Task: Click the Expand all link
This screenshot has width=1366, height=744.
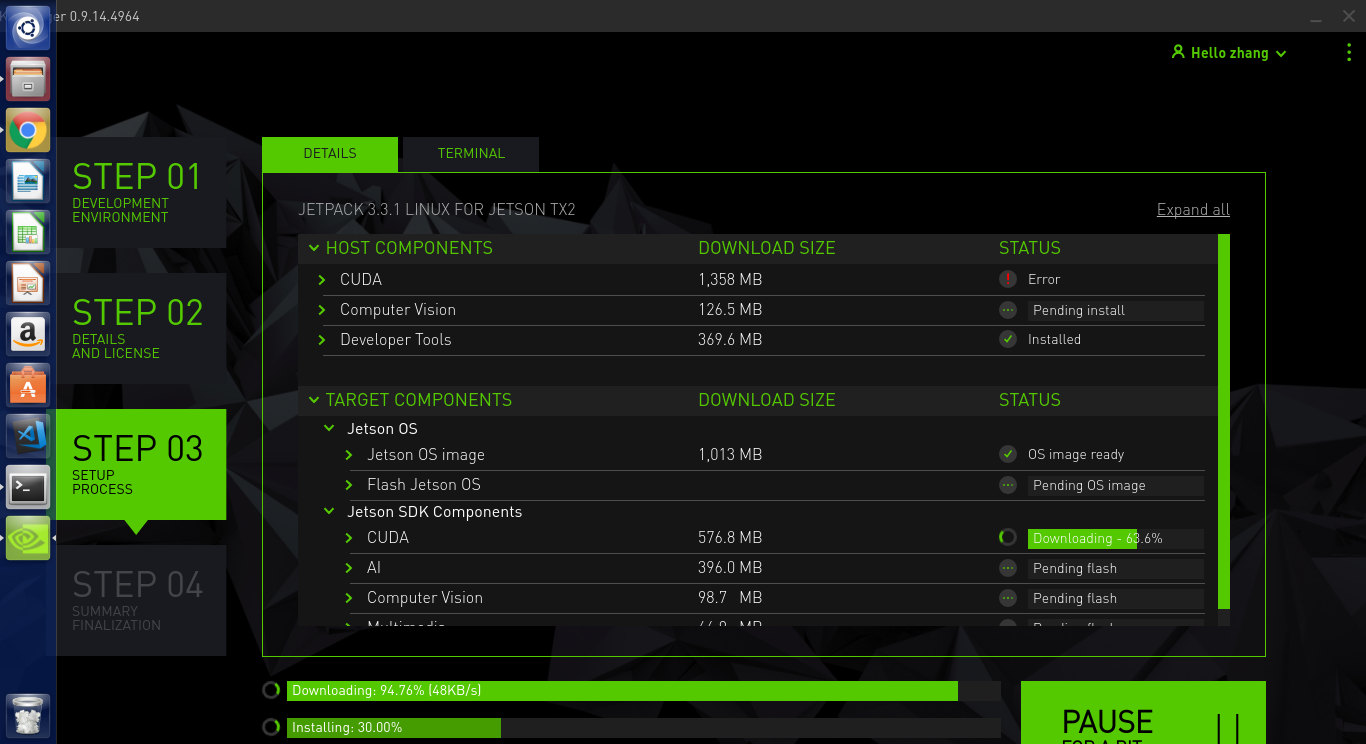Action: pos(1193,210)
